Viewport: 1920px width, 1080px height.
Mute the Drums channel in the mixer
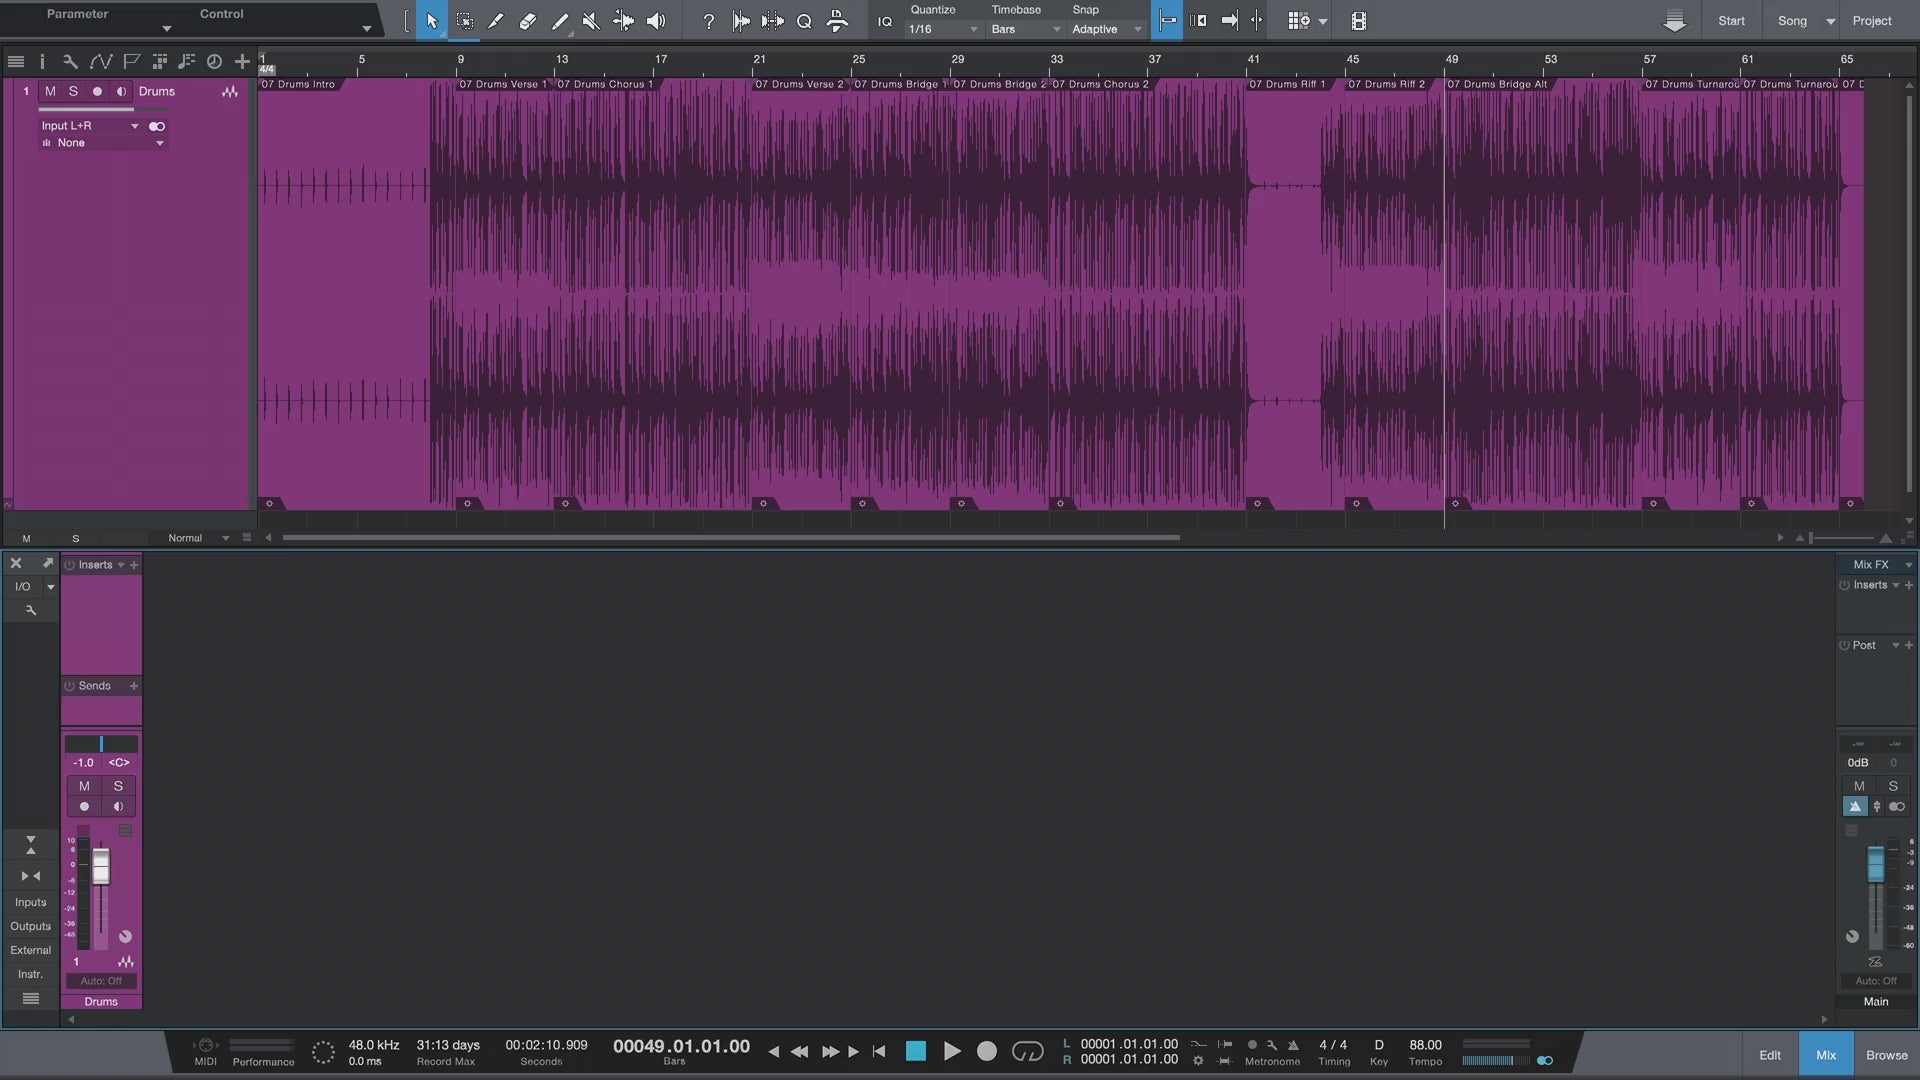pos(84,786)
